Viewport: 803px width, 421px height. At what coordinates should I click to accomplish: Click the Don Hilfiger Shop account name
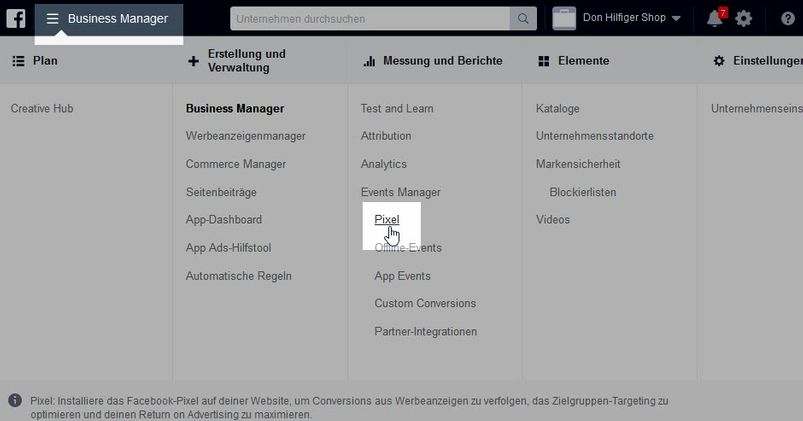click(624, 18)
